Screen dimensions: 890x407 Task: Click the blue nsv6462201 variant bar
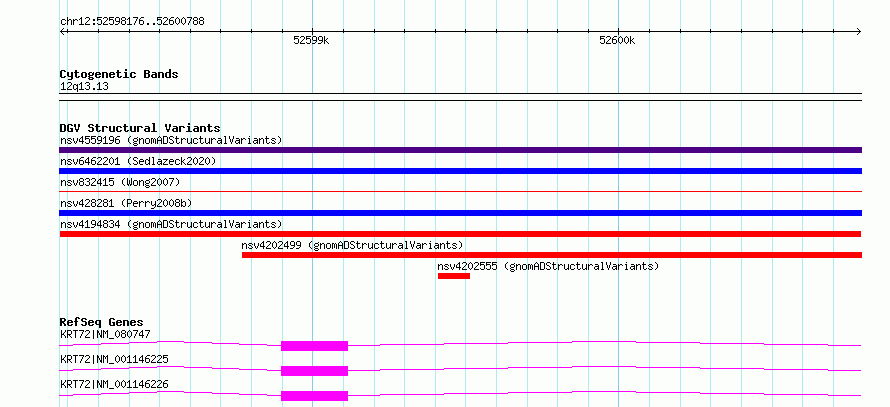coord(460,171)
